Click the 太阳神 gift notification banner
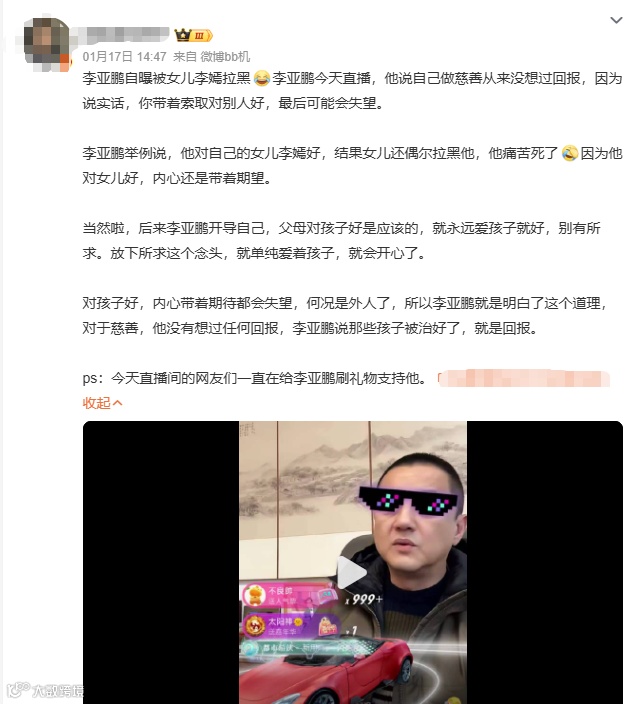 click(x=290, y=626)
